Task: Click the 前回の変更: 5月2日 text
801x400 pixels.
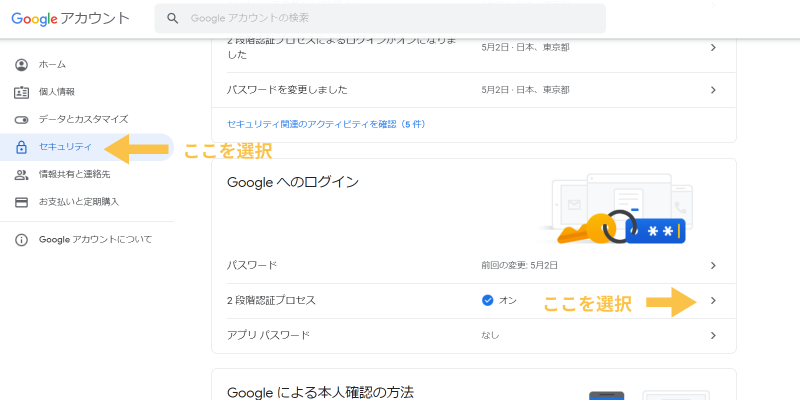Action: point(519,266)
